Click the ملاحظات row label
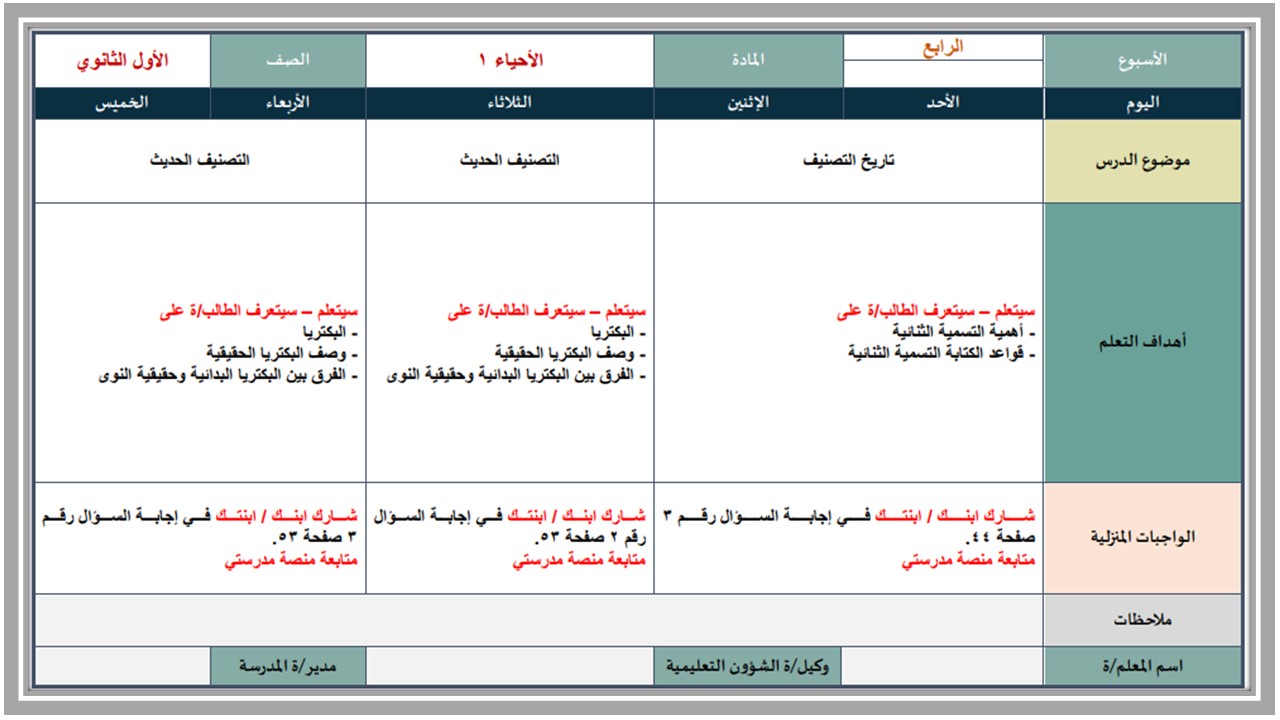The image size is (1280, 720). (x=1142, y=620)
